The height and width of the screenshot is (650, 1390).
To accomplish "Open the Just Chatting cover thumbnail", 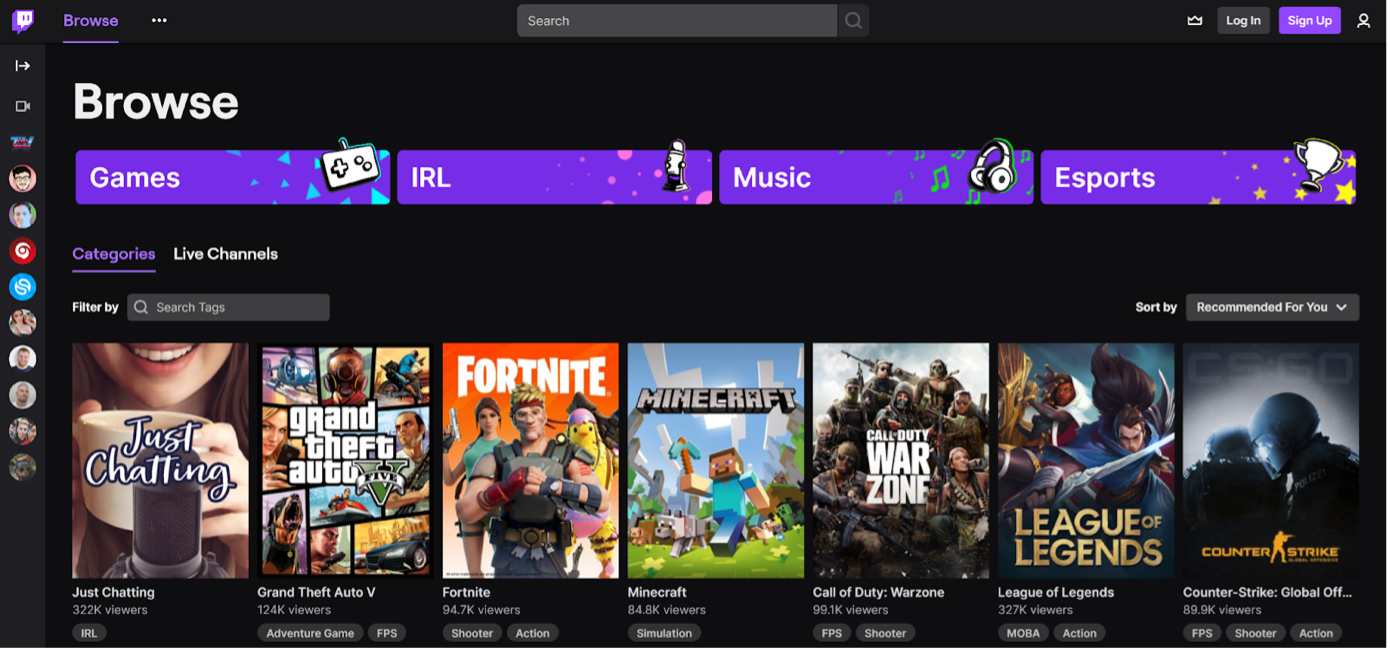I will pos(160,461).
